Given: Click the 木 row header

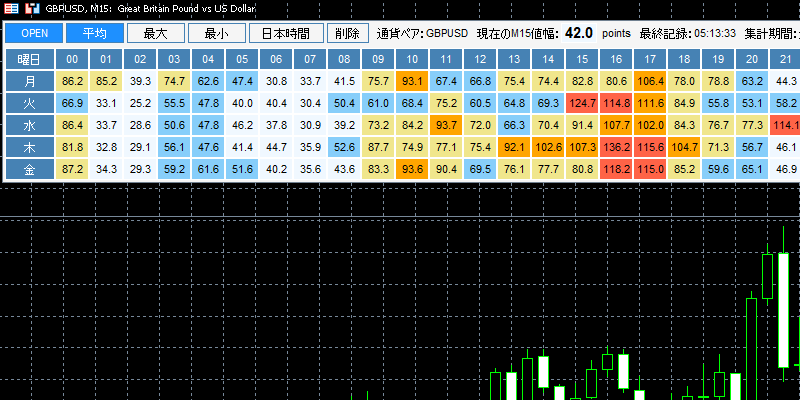Looking at the screenshot, I should pos(29,147).
